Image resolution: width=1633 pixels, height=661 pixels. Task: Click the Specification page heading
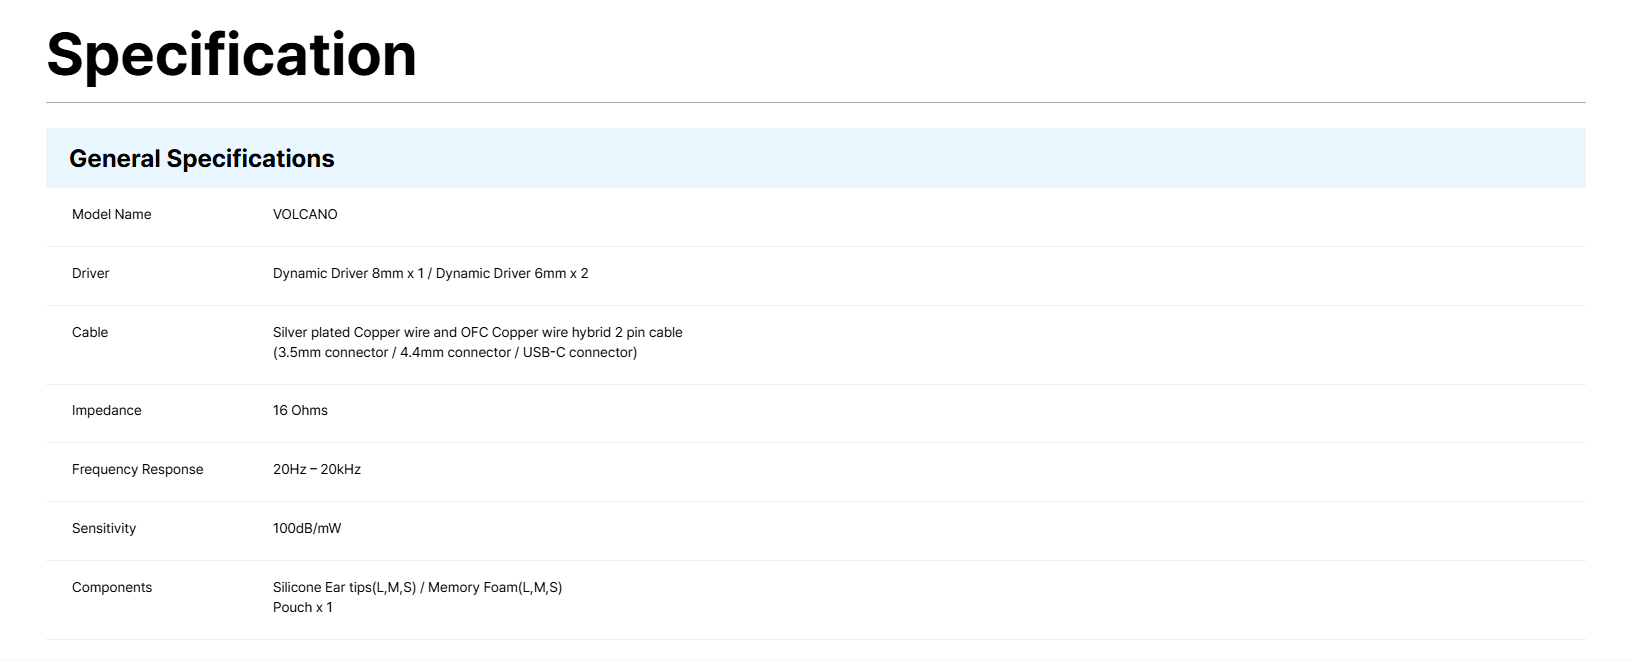coord(231,55)
